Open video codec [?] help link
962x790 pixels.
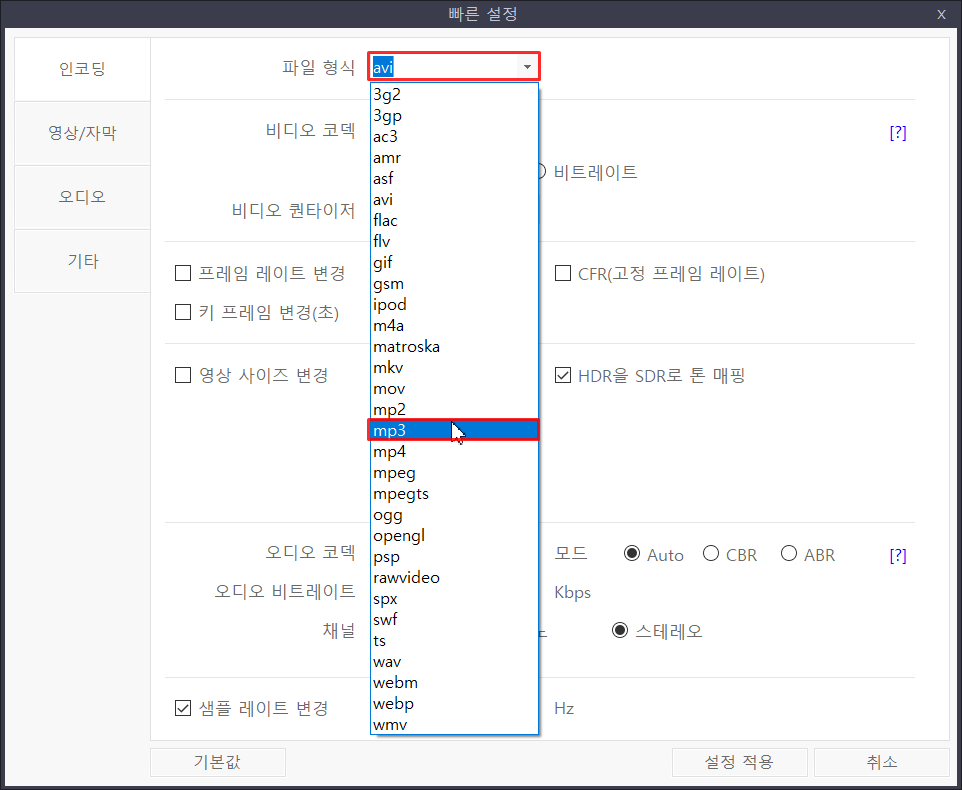pos(898,132)
